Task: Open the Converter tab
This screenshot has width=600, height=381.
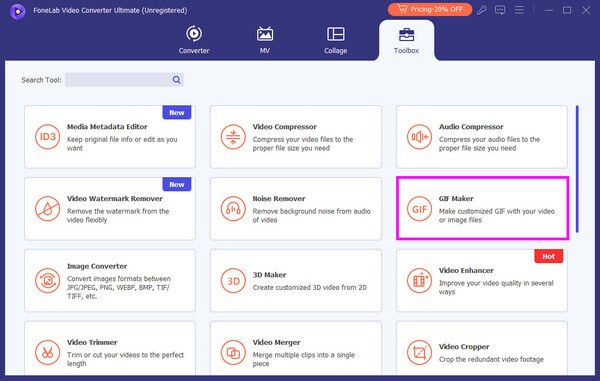Action: (x=194, y=40)
